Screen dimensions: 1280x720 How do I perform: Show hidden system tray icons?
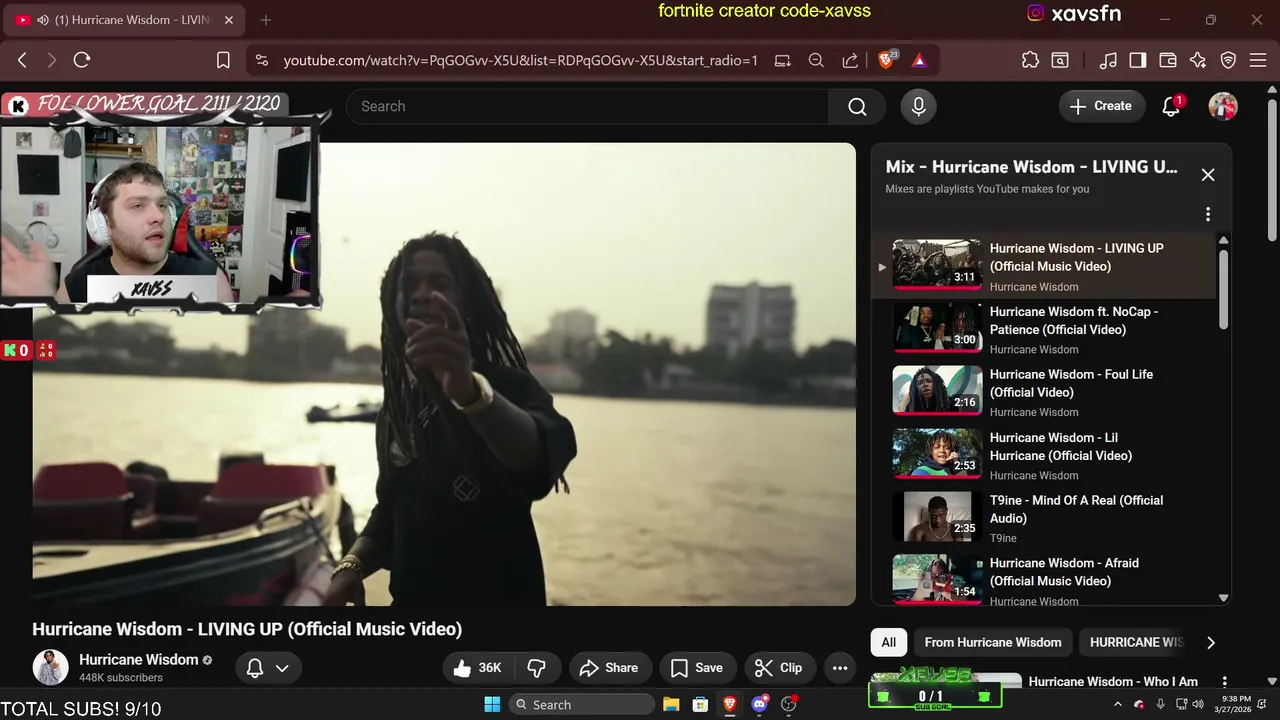[1118, 704]
